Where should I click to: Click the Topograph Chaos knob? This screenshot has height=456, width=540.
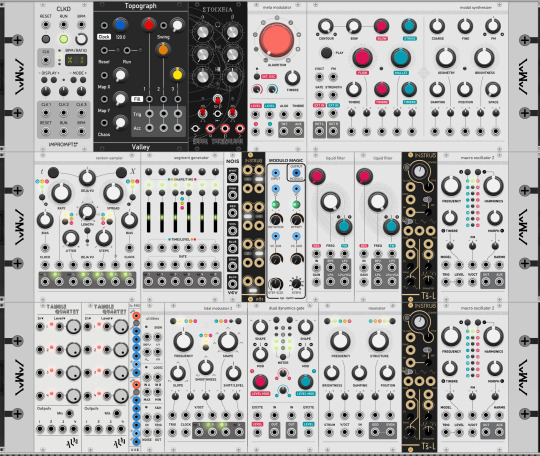click(120, 122)
